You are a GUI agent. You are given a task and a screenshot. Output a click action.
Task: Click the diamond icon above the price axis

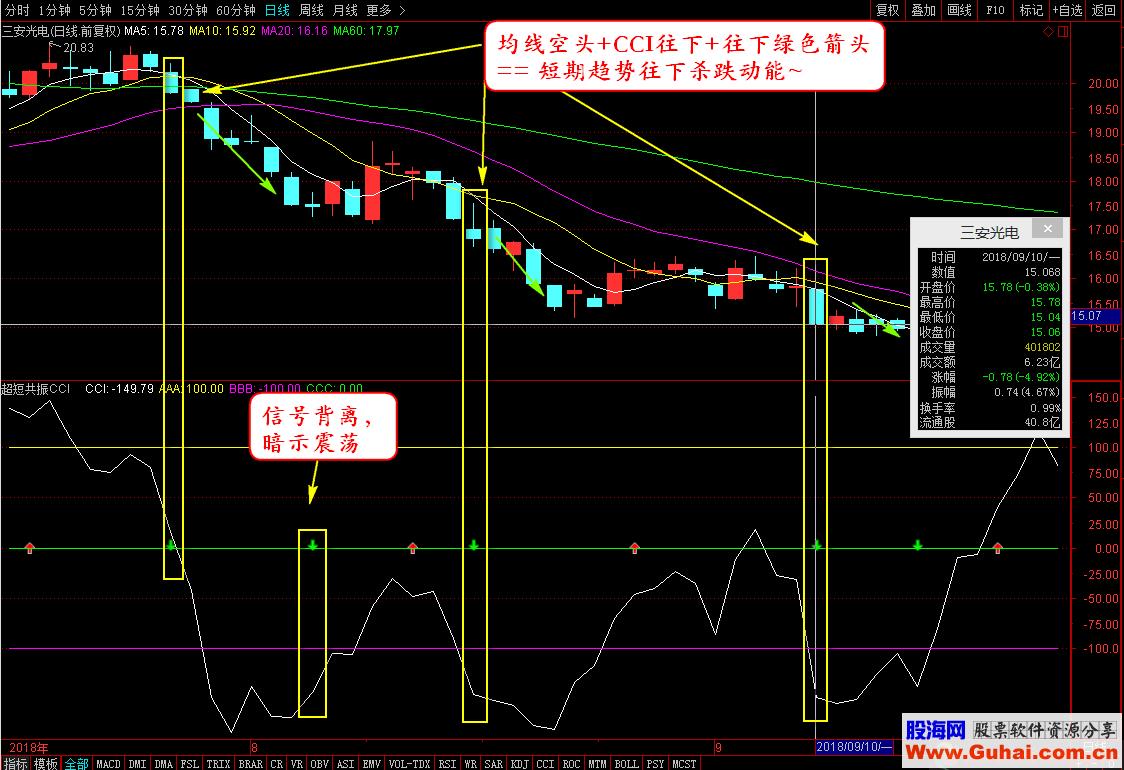pos(1048,32)
